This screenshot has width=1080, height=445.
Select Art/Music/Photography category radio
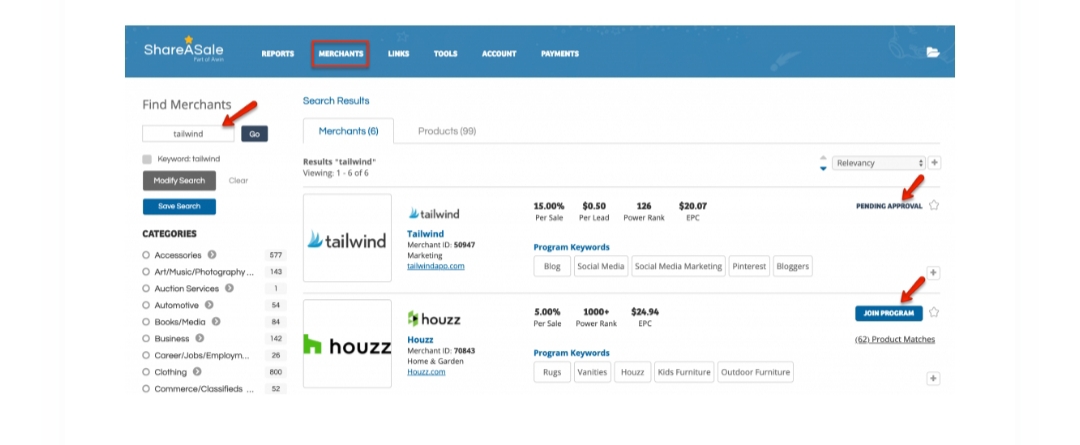146,272
